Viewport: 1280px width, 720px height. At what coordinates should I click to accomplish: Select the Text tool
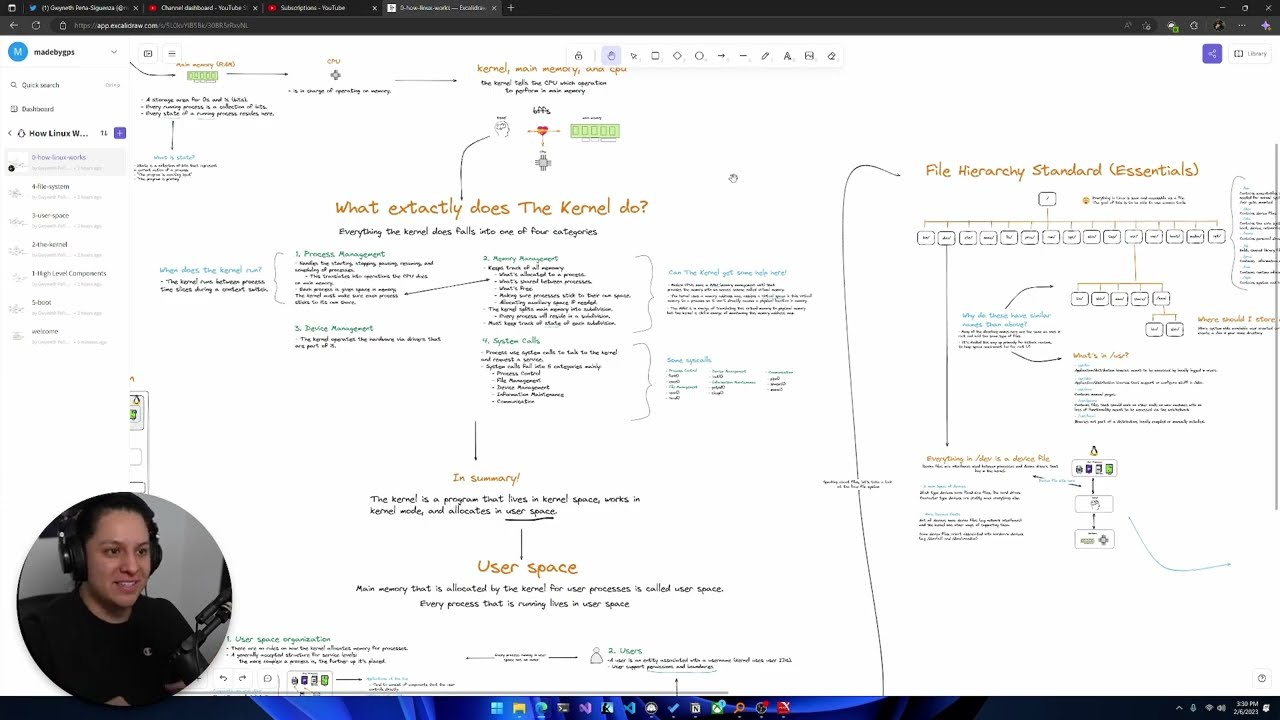coord(787,56)
